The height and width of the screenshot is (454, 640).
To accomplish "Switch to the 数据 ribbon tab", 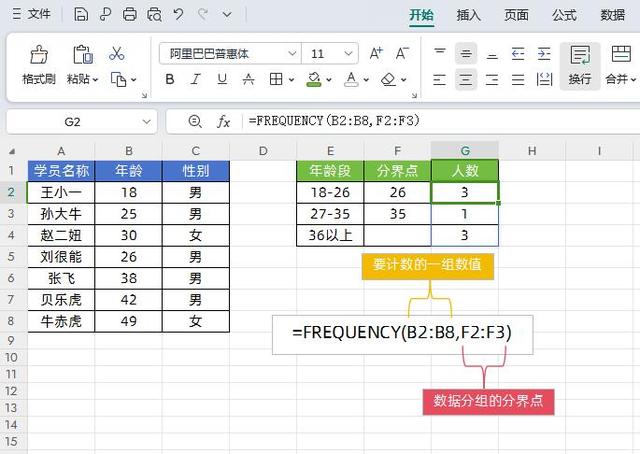I will coord(613,15).
